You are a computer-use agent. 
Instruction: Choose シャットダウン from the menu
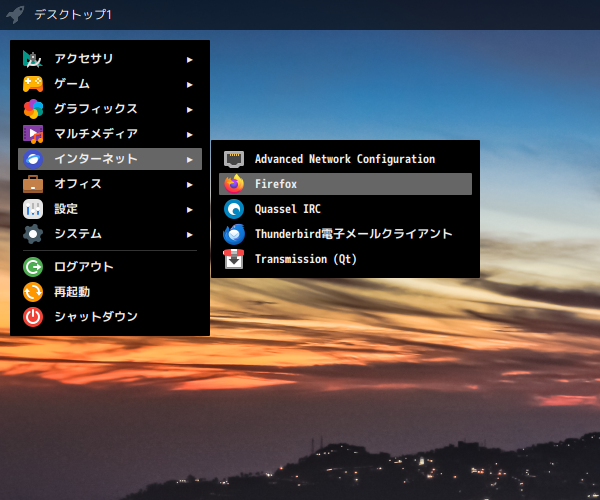(110, 317)
